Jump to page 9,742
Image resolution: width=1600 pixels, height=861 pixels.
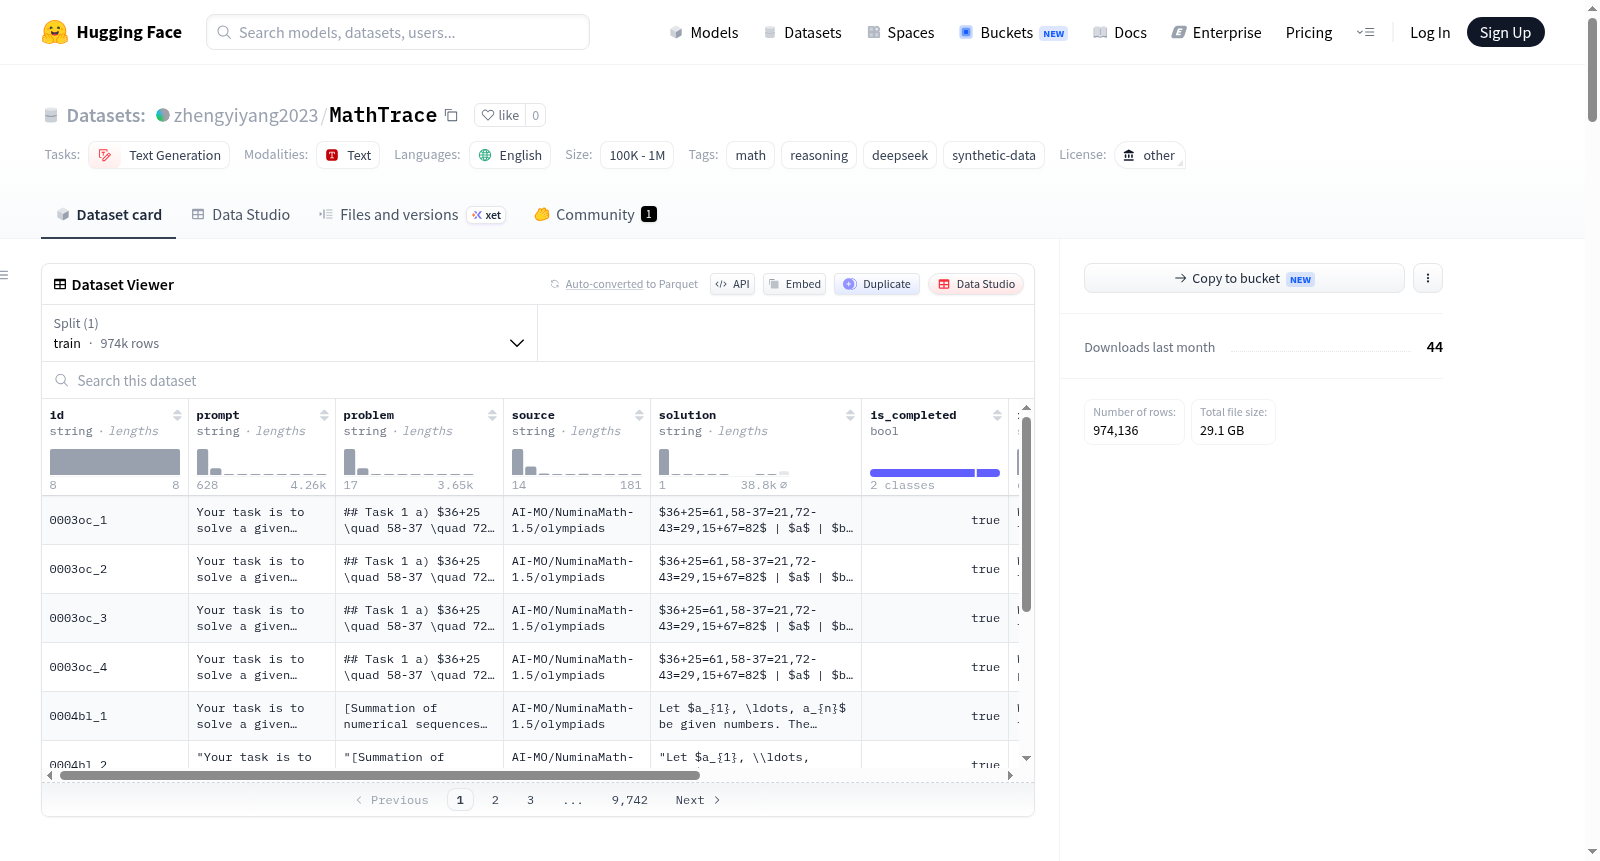pos(630,800)
